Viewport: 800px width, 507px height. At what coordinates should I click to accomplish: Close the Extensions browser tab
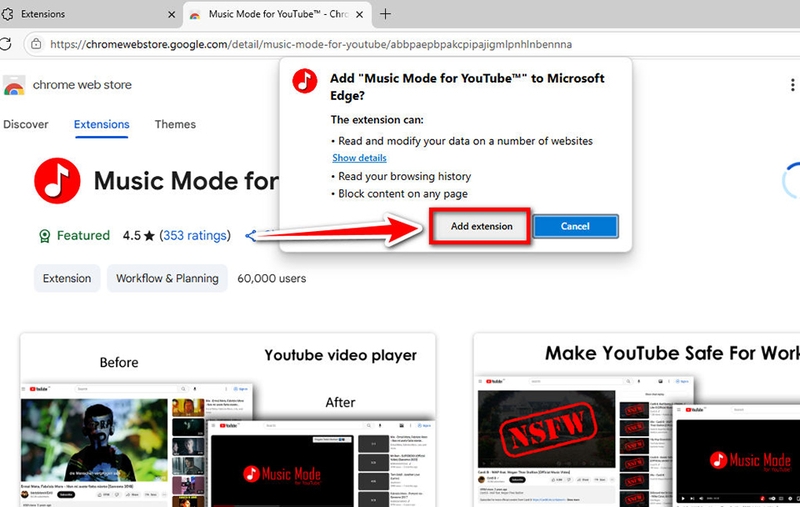click(x=171, y=15)
